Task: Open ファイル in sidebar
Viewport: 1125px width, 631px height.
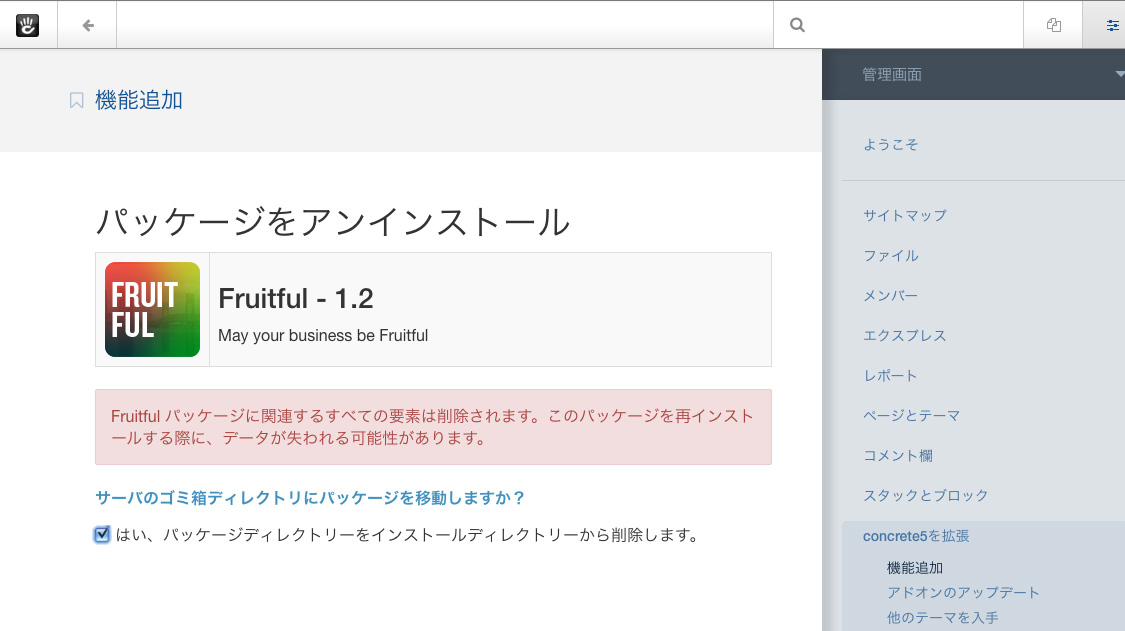Action: (x=890, y=256)
